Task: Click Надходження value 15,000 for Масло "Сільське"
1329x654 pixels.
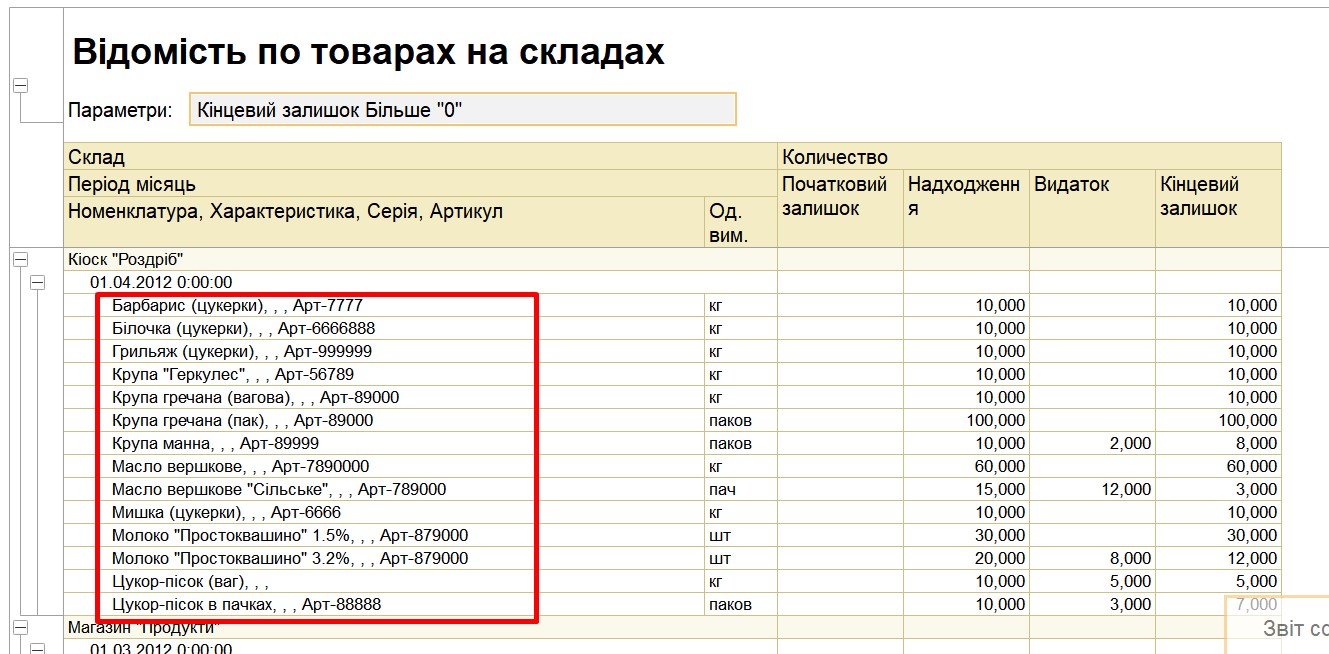Action: [966, 490]
